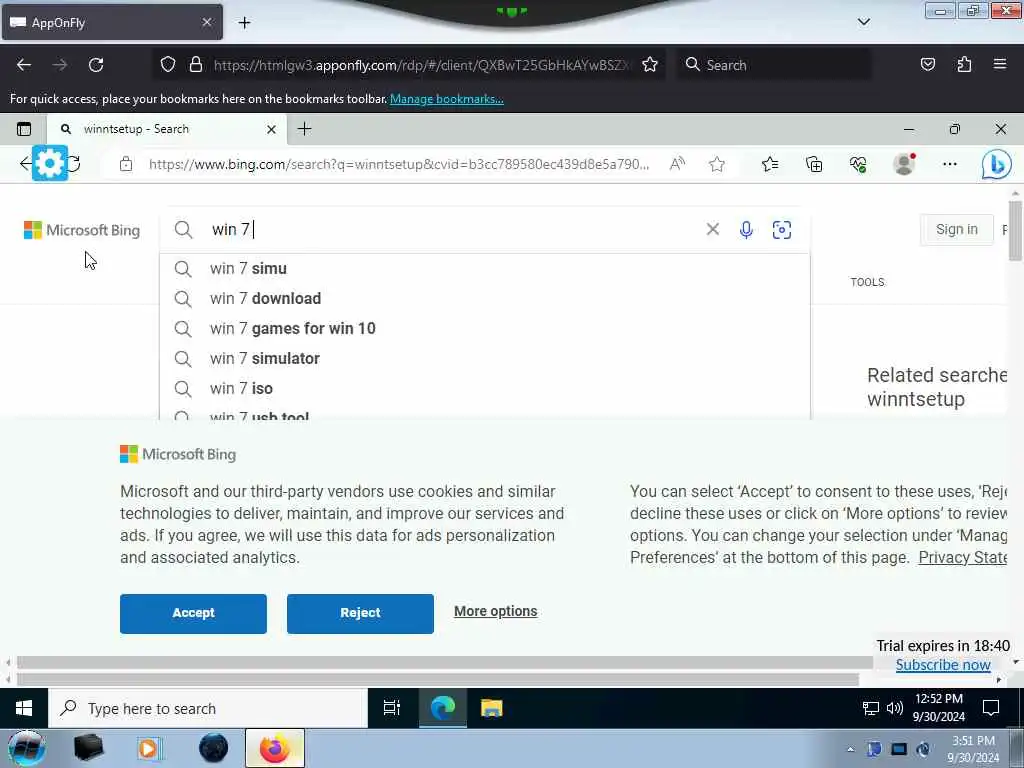The height and width of the screenshot is (768, 1024).
Task: Open the Windows 10 Start button
Action: click(x=24, y=708)
